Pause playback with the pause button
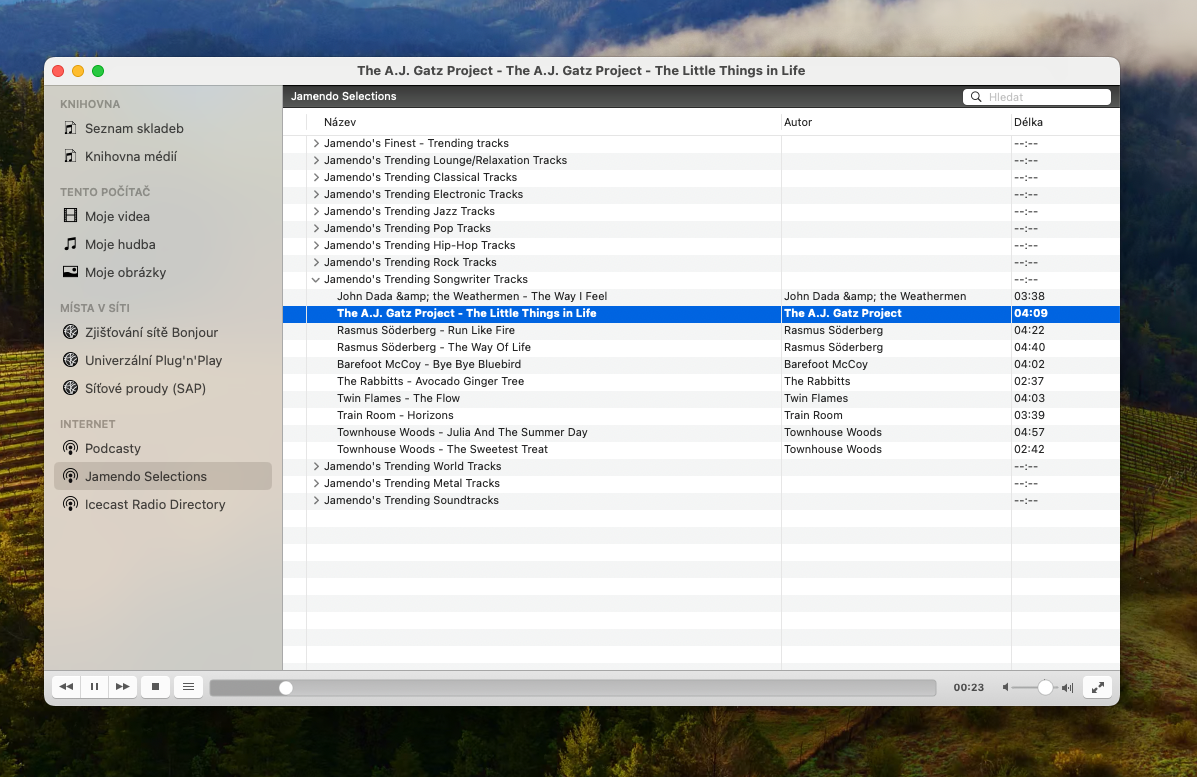1197x777 pixels. coord(95,687)
